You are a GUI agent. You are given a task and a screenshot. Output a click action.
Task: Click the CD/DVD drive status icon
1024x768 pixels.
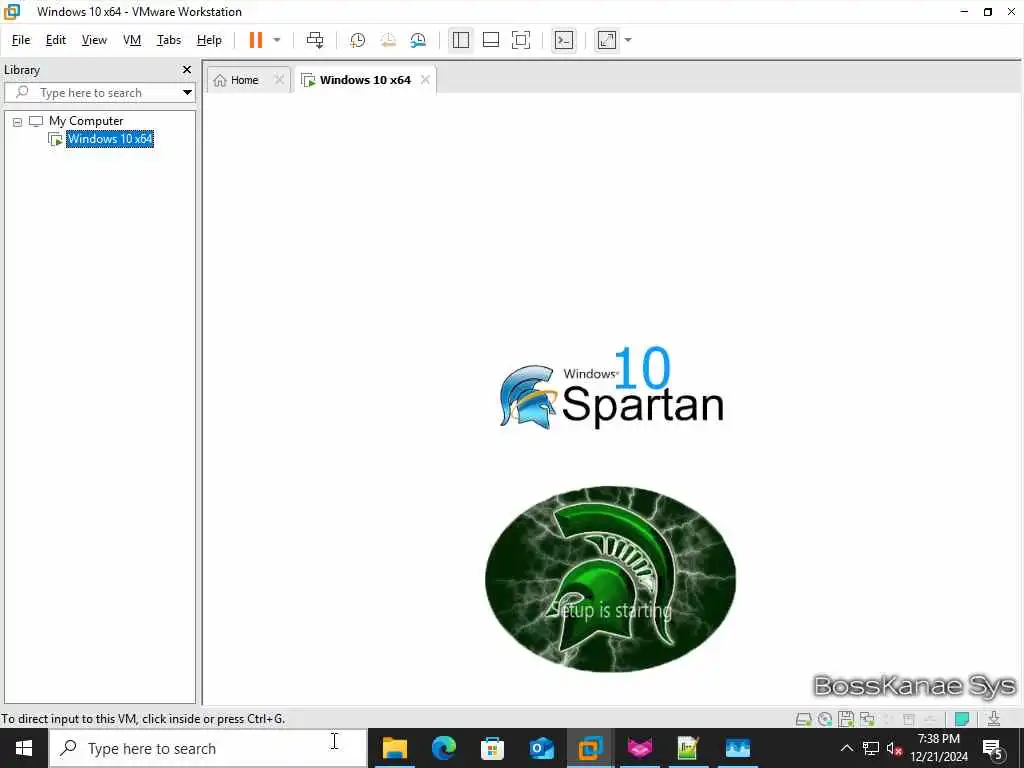[825, 719]
